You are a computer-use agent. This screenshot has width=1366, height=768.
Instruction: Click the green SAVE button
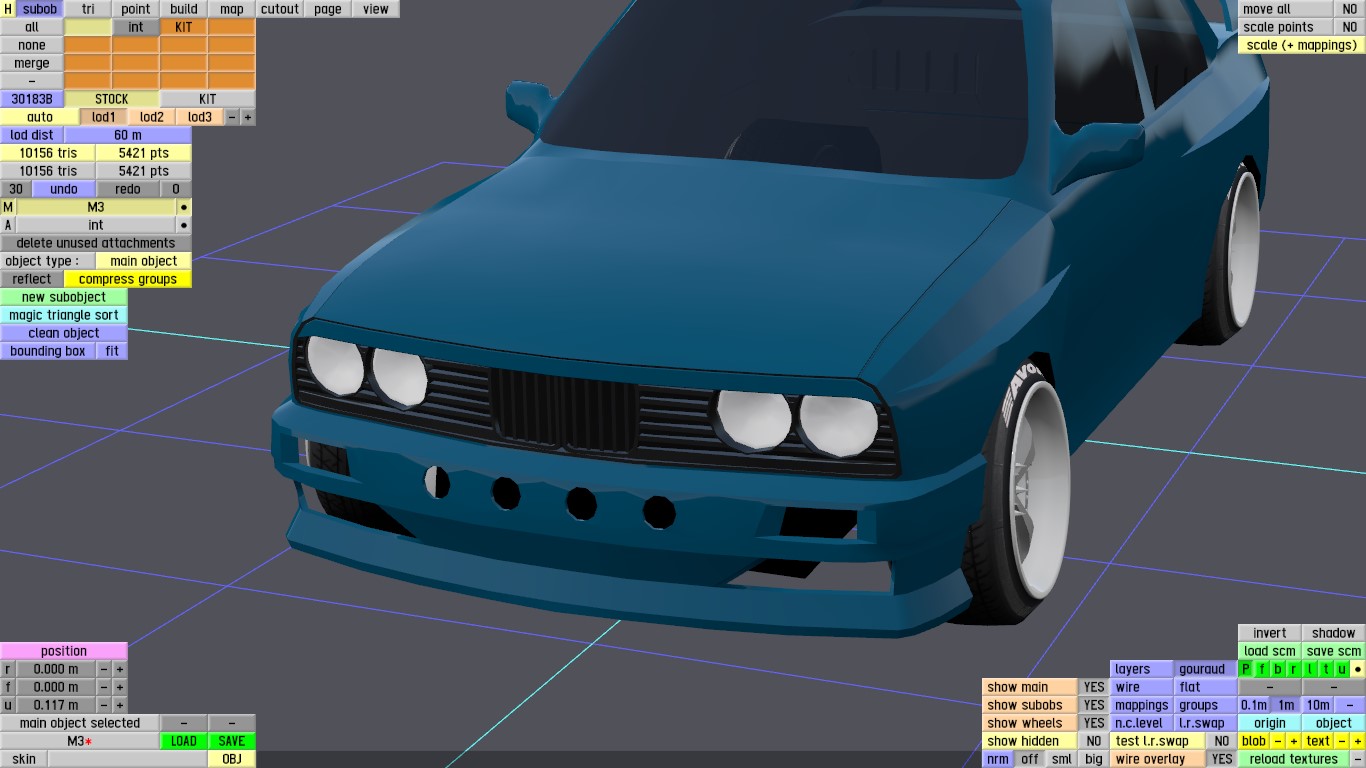(232, 741)
